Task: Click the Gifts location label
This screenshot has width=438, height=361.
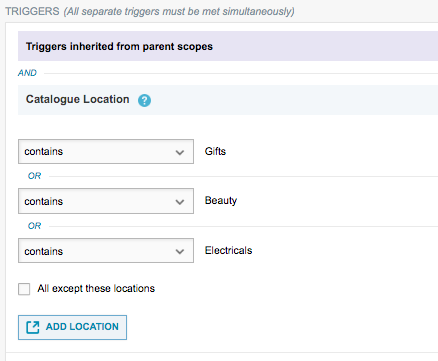Action: [x=215, y=151]
